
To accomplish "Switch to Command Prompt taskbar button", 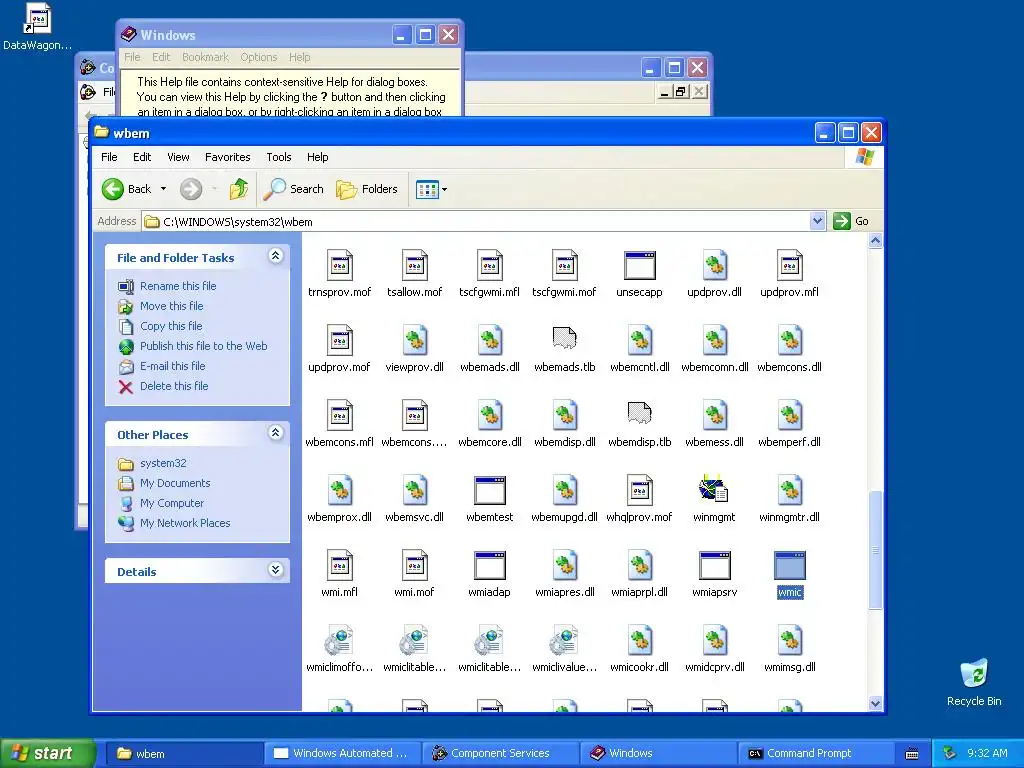I will coord(816,754).
